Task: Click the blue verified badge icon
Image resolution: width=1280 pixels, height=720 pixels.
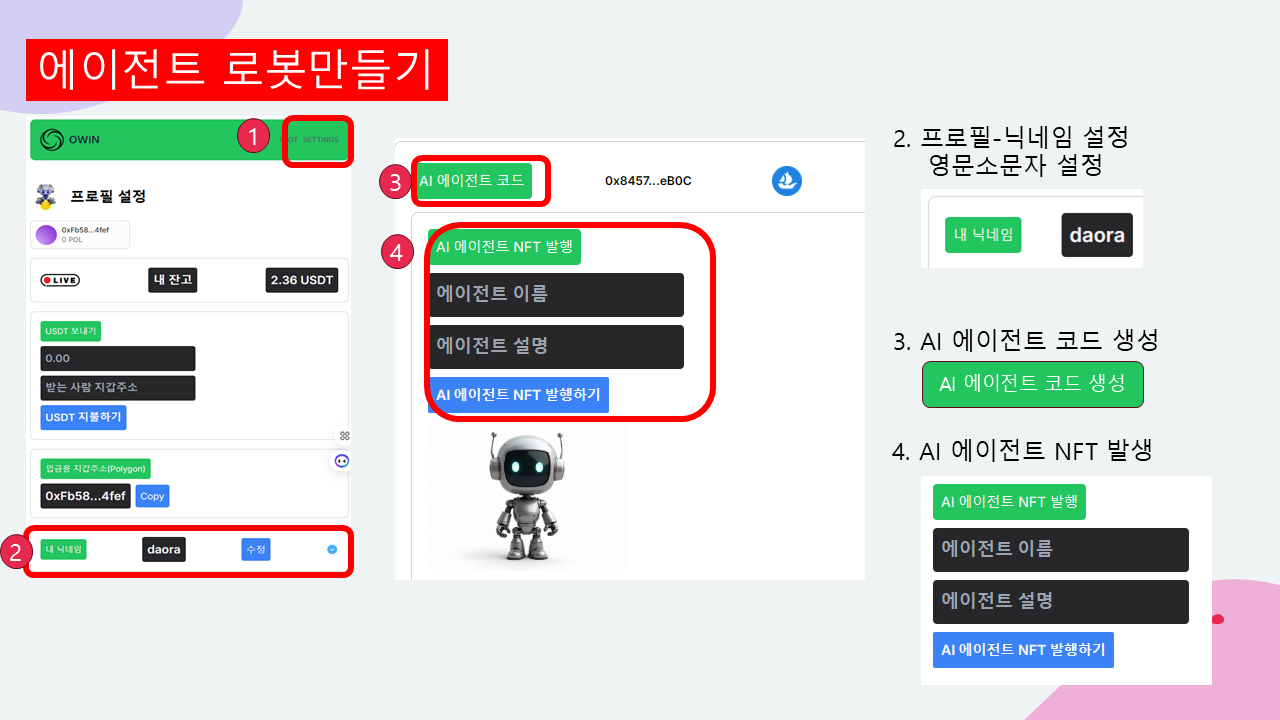Action: (x=332, y=549)
